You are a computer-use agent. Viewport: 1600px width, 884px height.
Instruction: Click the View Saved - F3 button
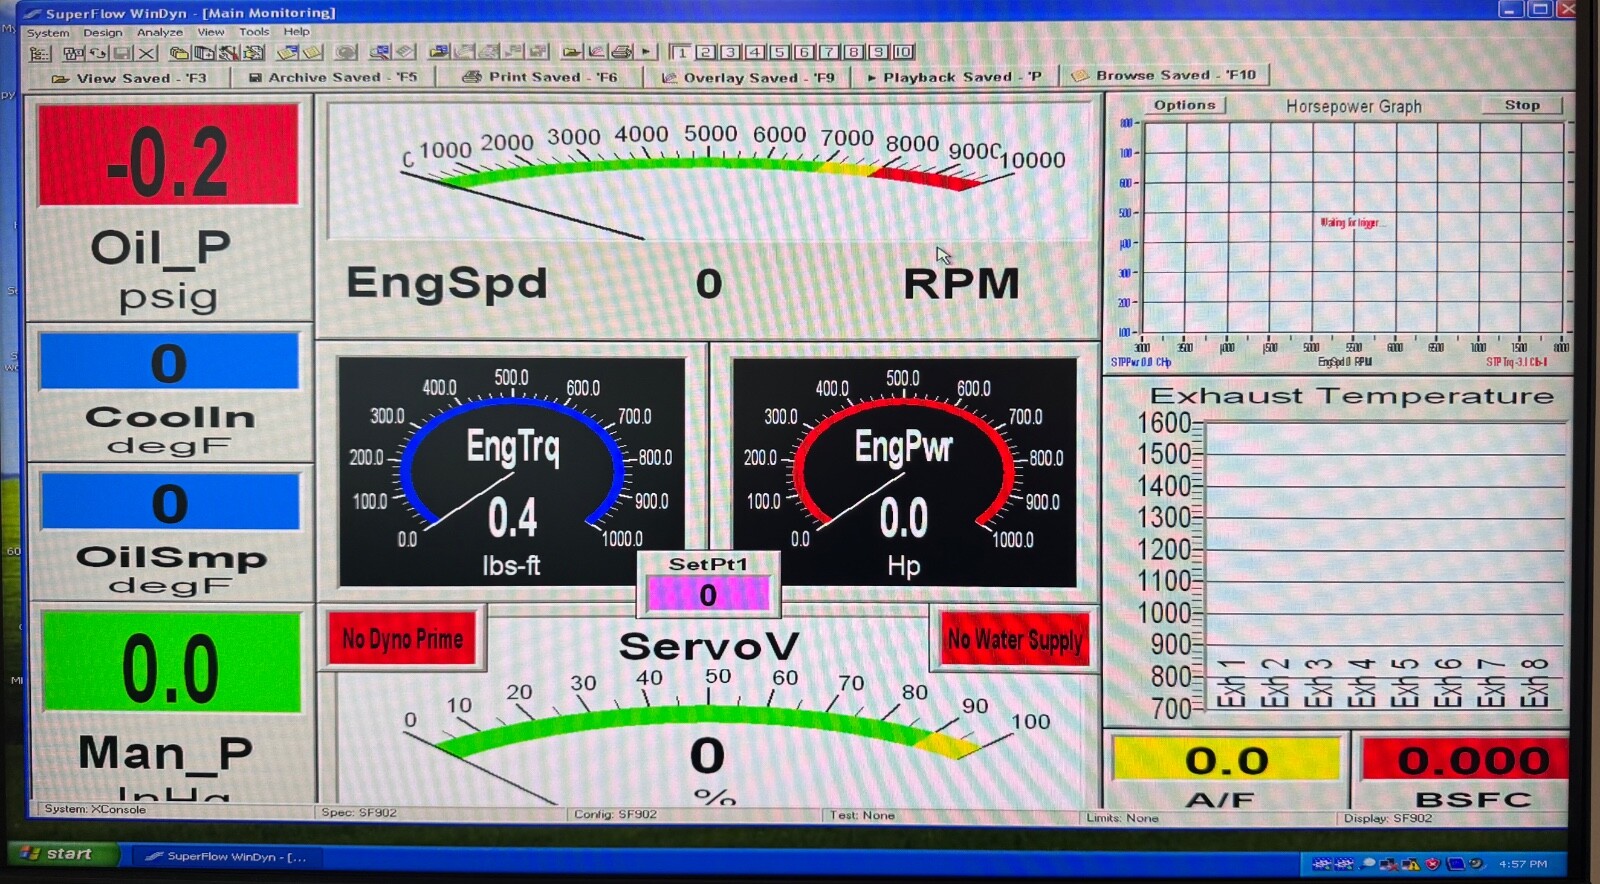129,78
